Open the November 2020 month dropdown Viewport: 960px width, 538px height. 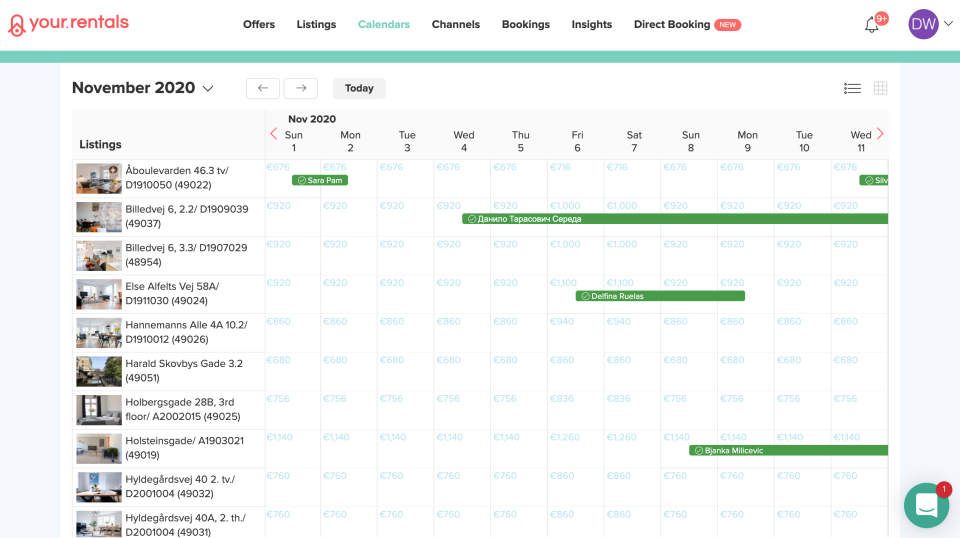(143, 88)
